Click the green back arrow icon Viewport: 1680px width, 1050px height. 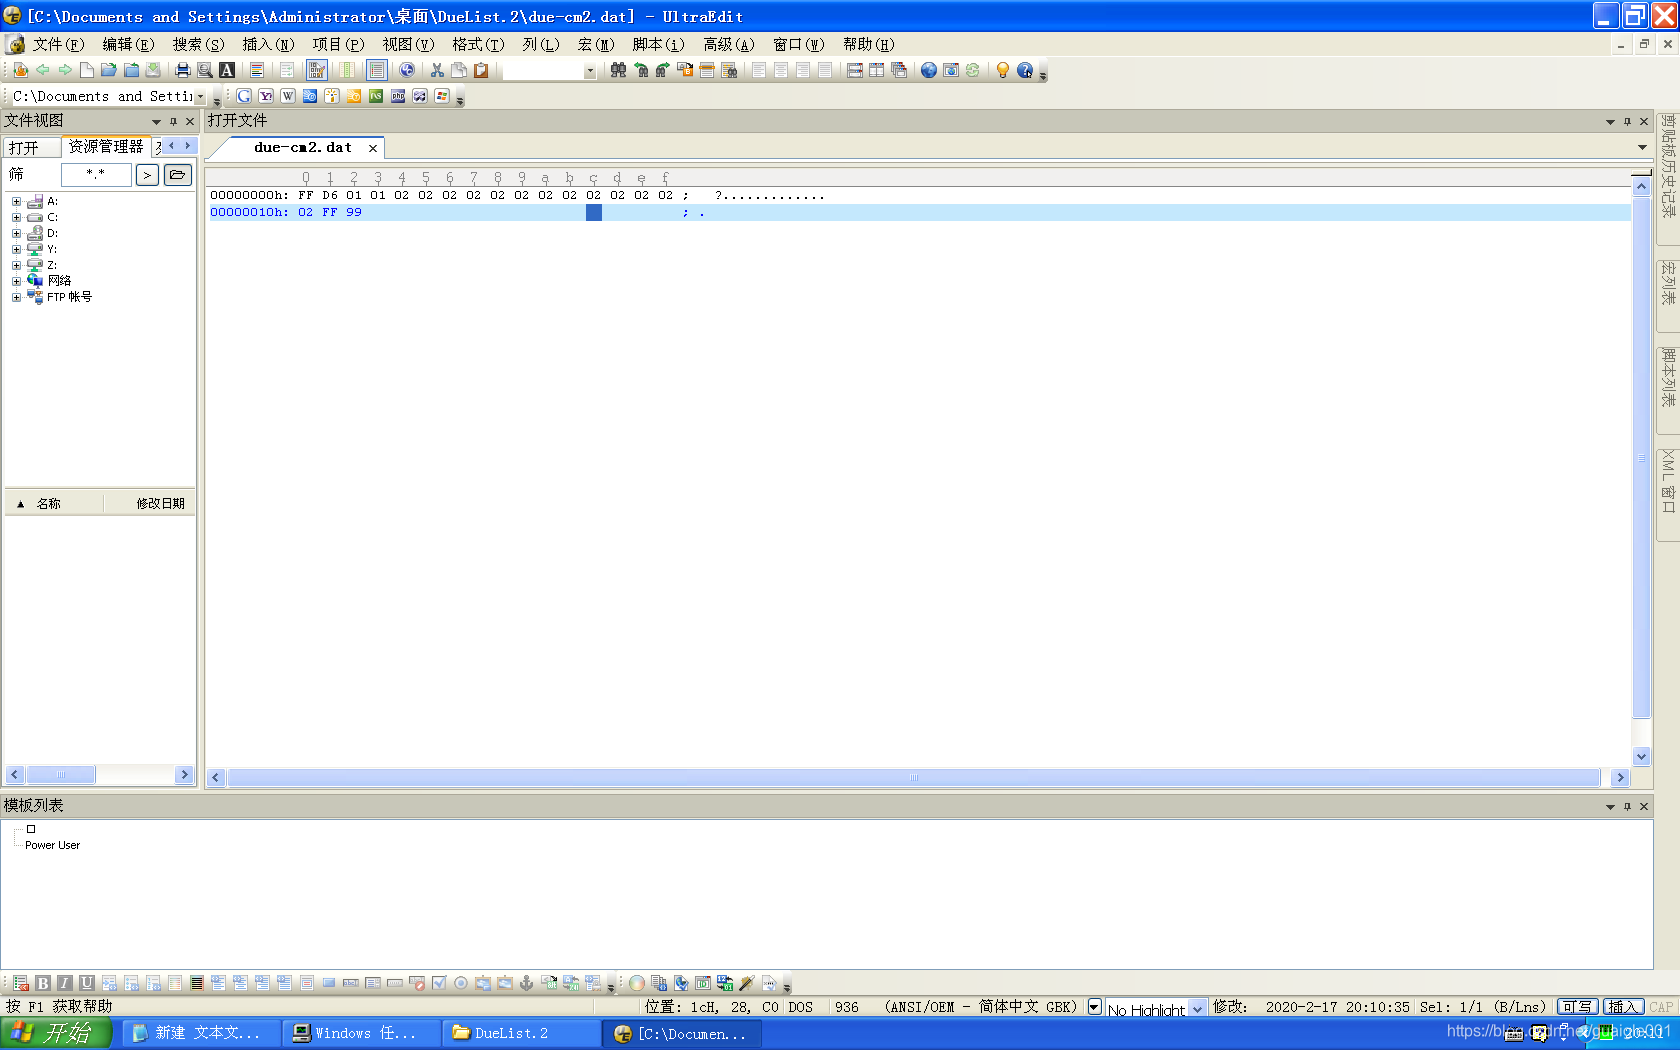pyautogui.click(x=43, y=70)
